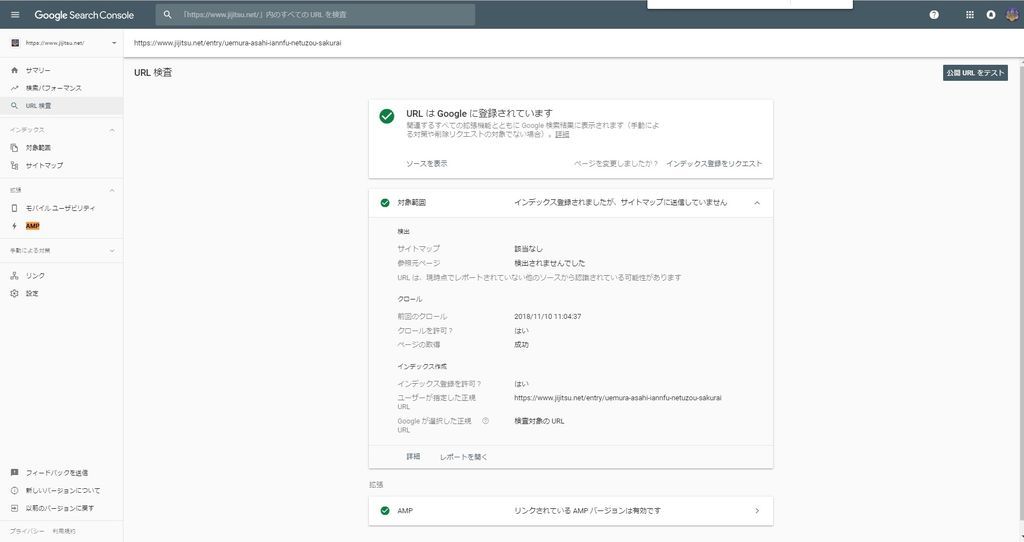This screenshot has height=542, width=1024.
Task: Click the trend icon beside 検索パフォーマンス
Action: (14, 88)
